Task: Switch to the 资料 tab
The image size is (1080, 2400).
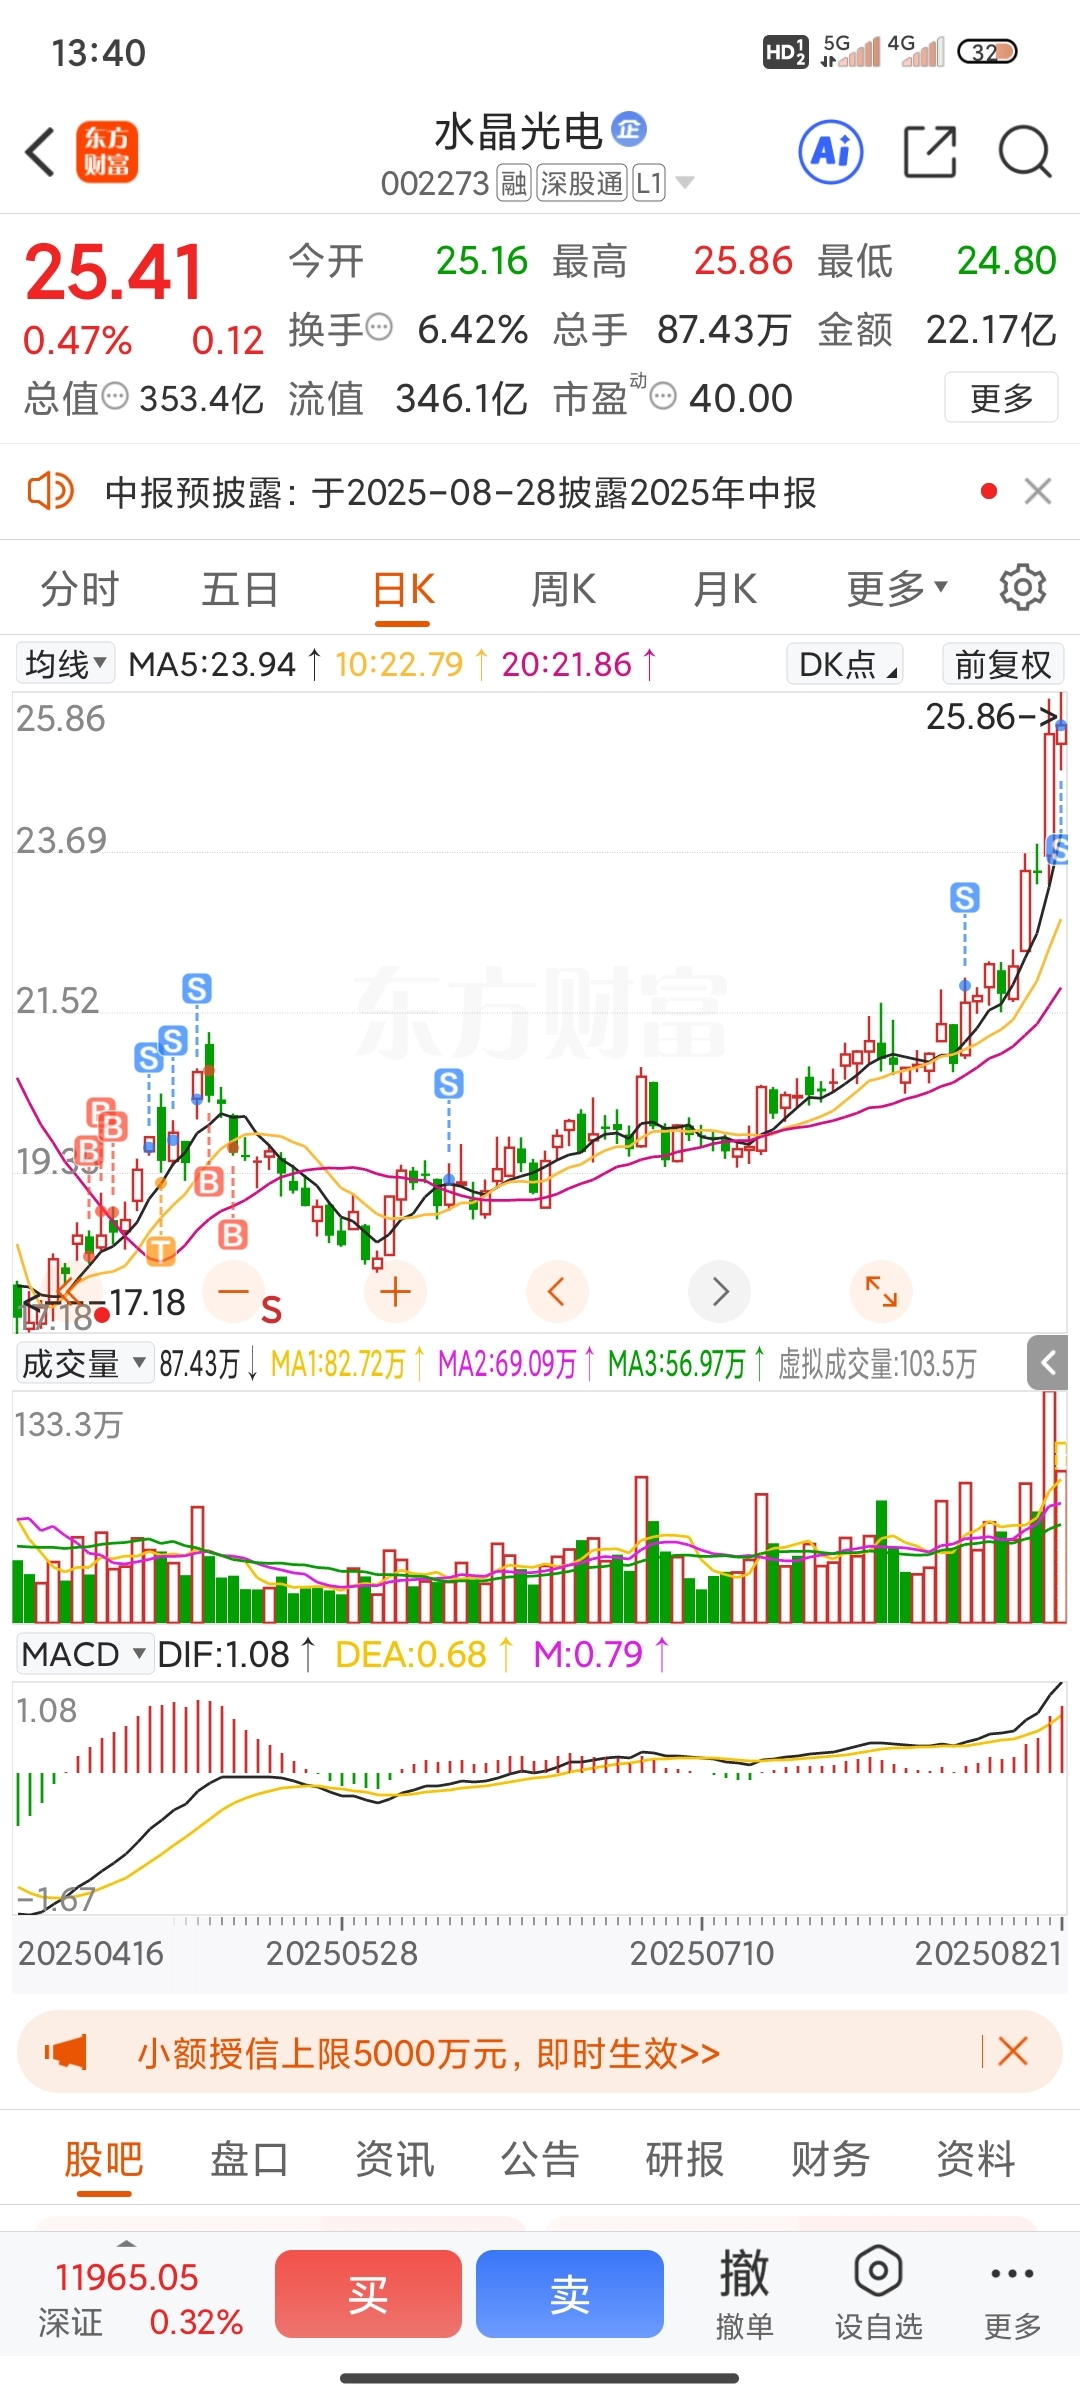Action: (x=976, y=2159)
